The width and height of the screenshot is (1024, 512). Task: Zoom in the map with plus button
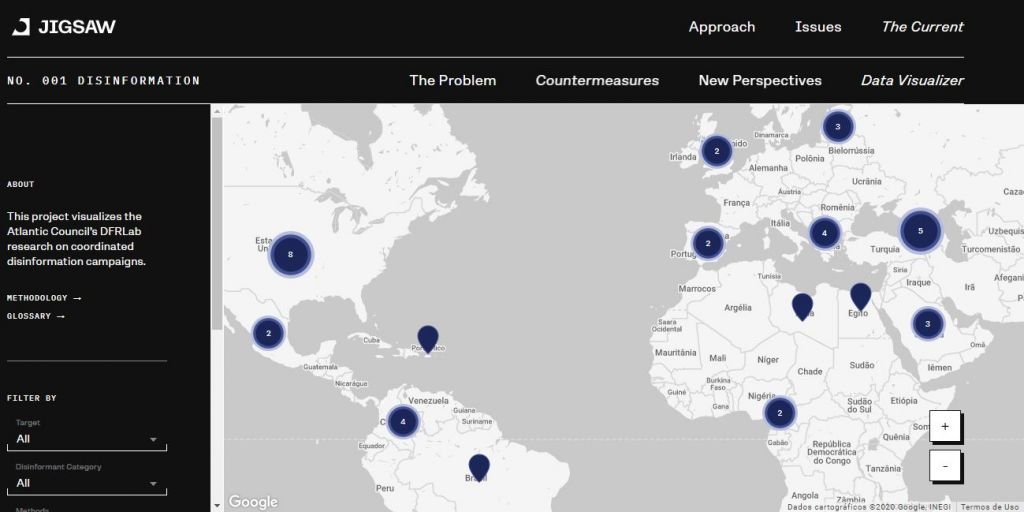coord(944,426)
